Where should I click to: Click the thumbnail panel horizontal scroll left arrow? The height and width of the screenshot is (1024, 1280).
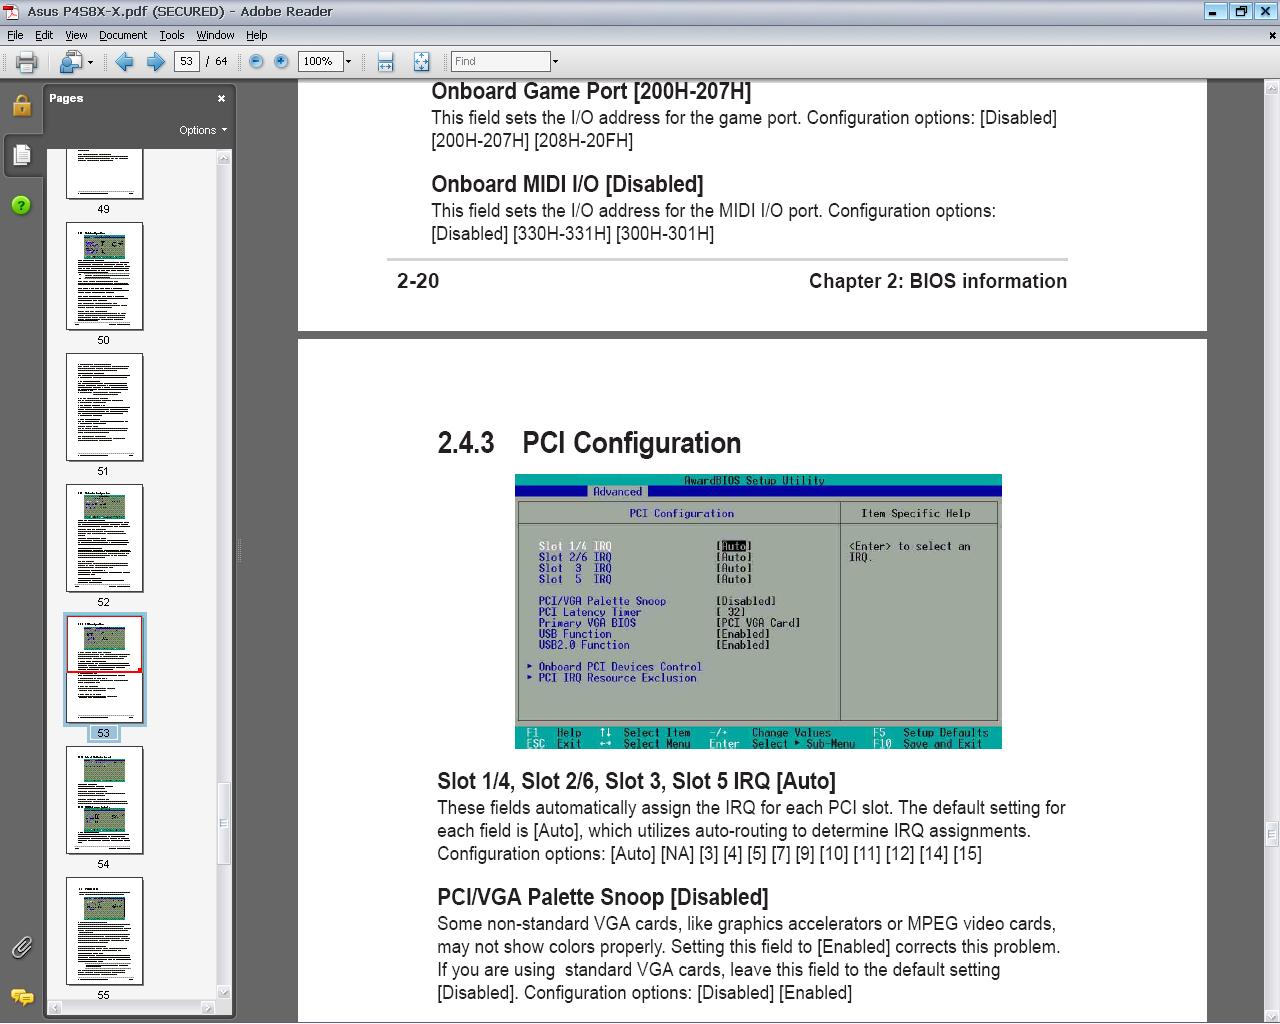click(x=54, y=1007)
